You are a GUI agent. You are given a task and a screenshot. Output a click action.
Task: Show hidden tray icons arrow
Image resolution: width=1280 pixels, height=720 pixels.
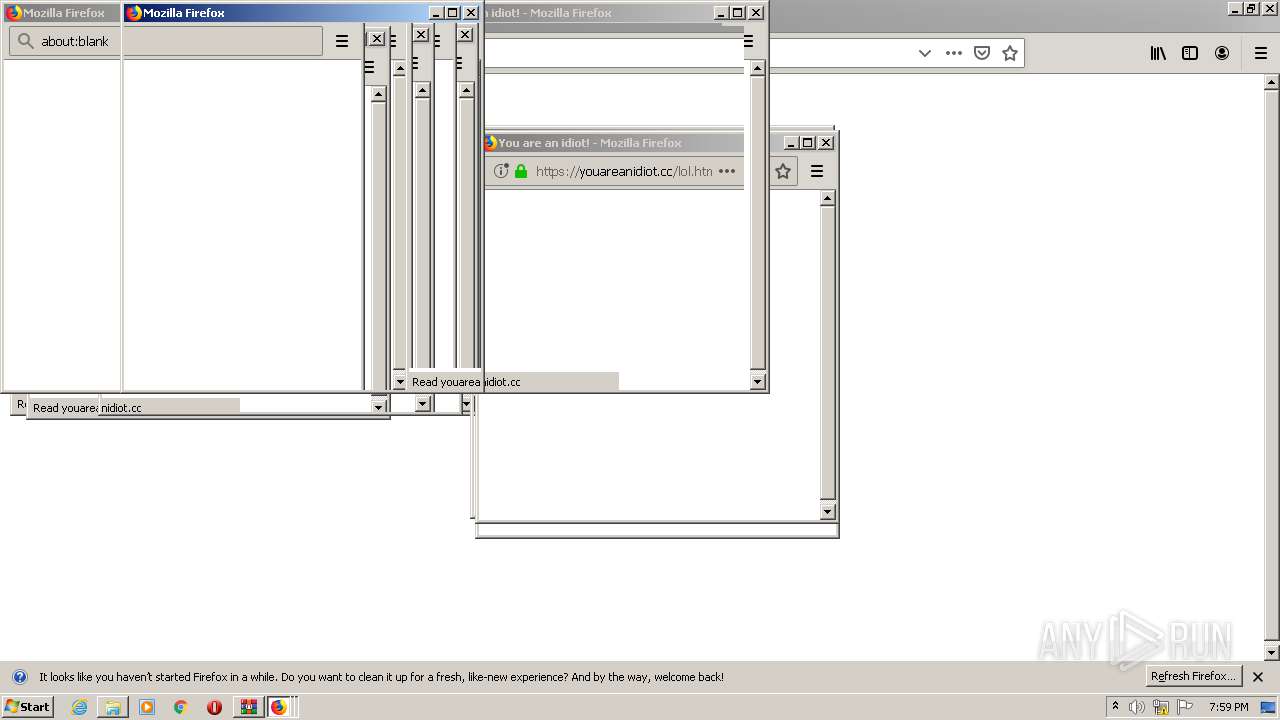(x=1115, y=707)
